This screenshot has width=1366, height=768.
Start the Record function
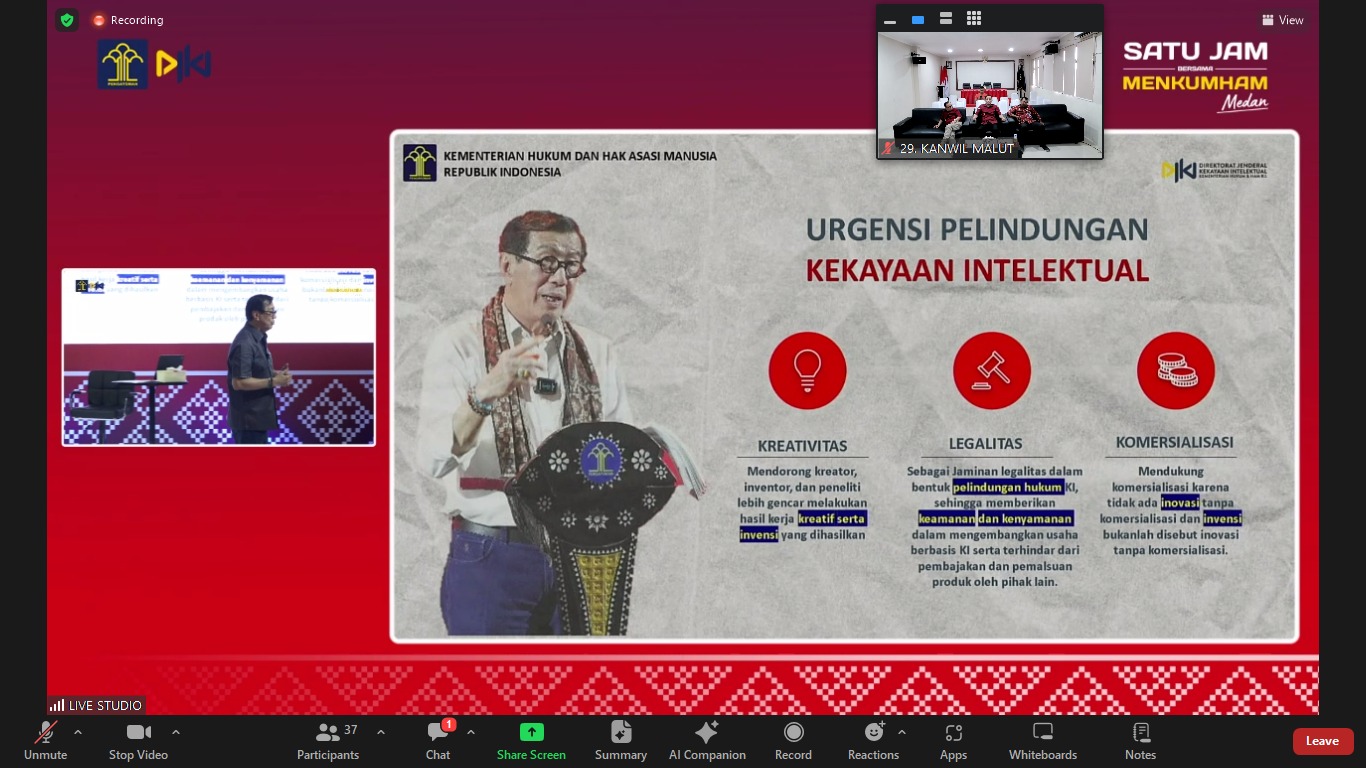tap(793, 741)
